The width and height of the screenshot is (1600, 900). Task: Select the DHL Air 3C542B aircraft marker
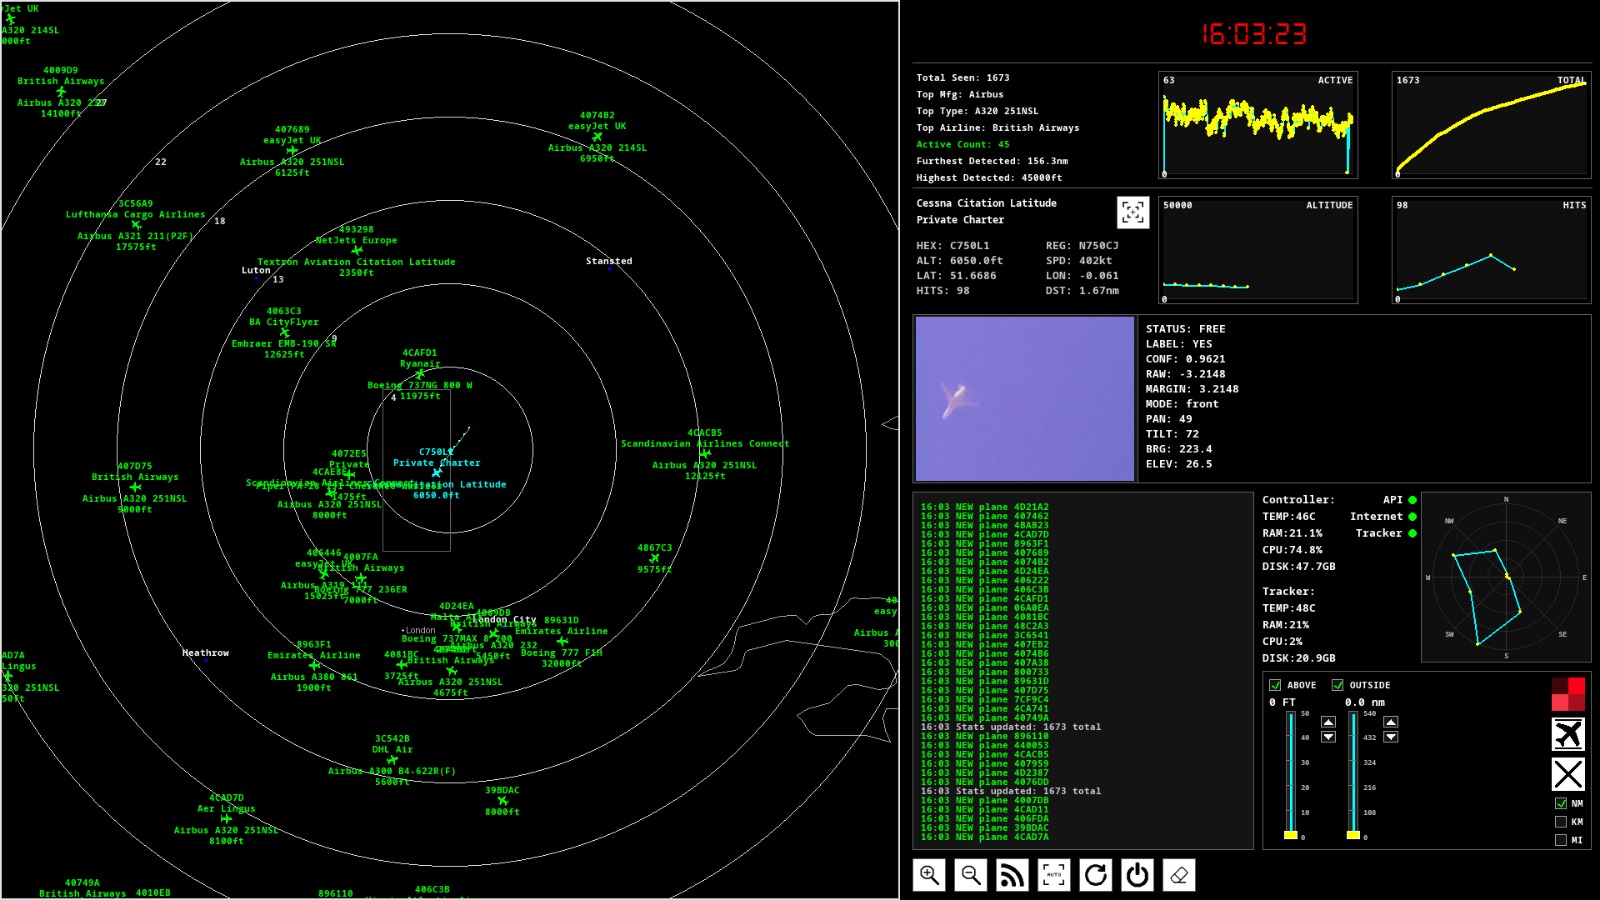click(392, 760)
